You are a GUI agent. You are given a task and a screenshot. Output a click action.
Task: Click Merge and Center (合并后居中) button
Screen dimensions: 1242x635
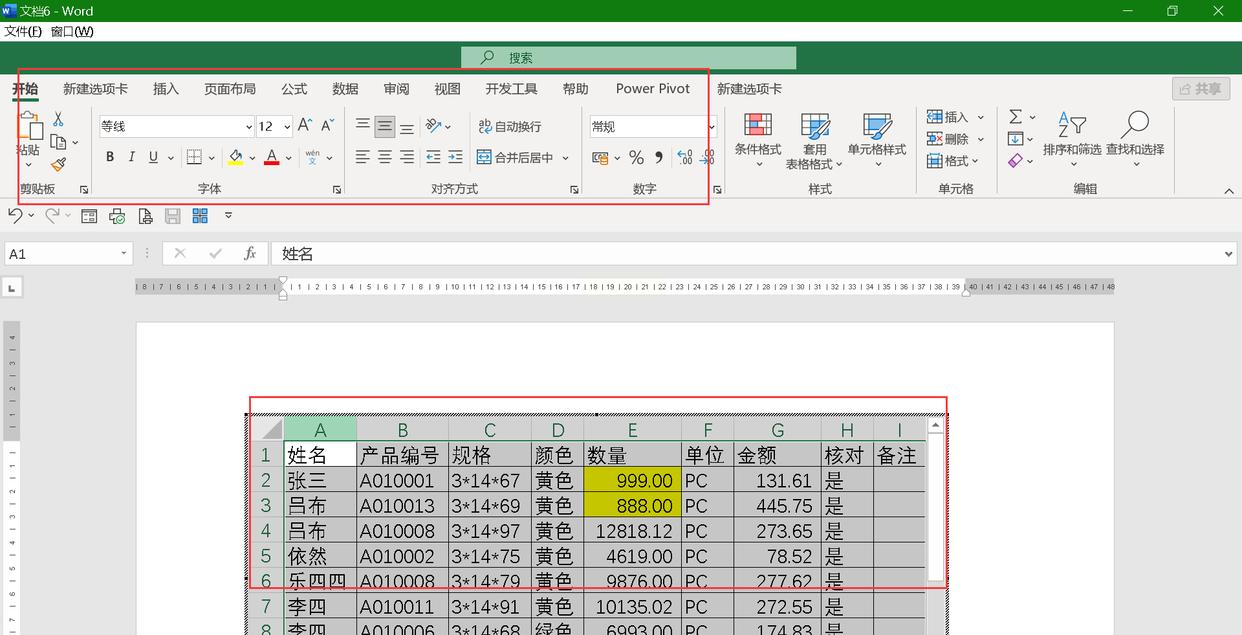point(514,157)
